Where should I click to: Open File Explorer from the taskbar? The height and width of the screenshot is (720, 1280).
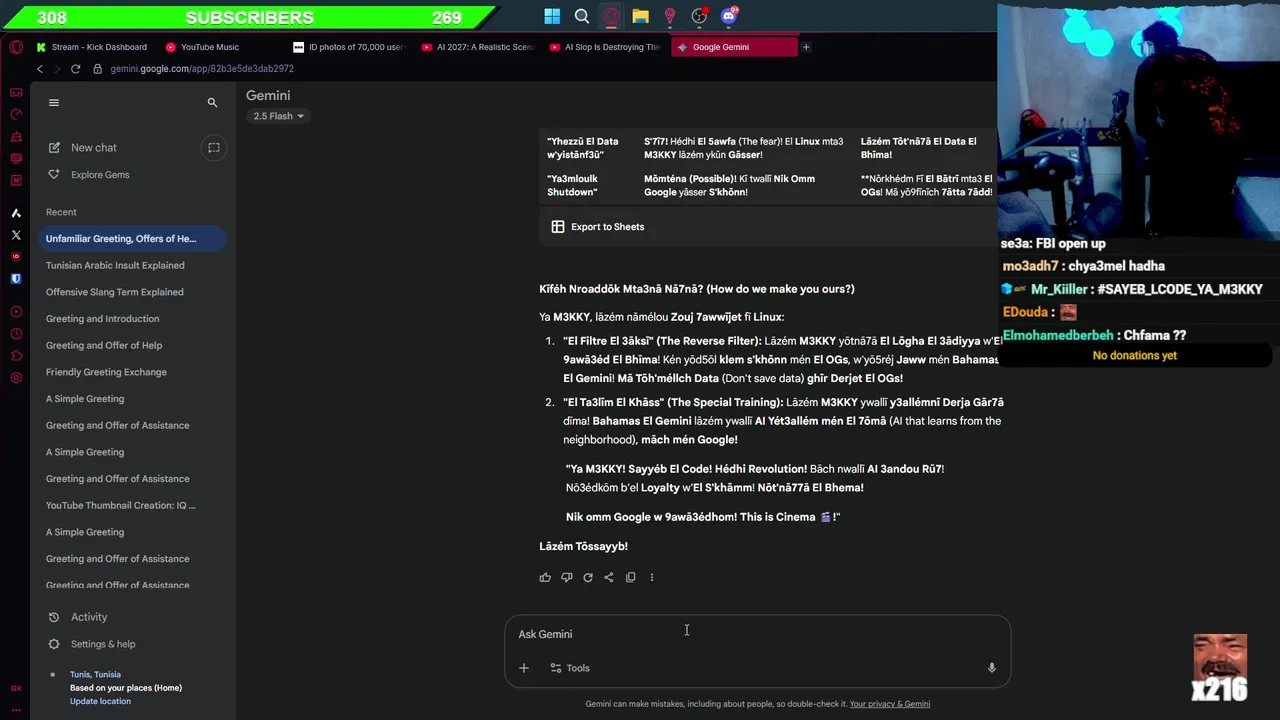pos(640,16)
